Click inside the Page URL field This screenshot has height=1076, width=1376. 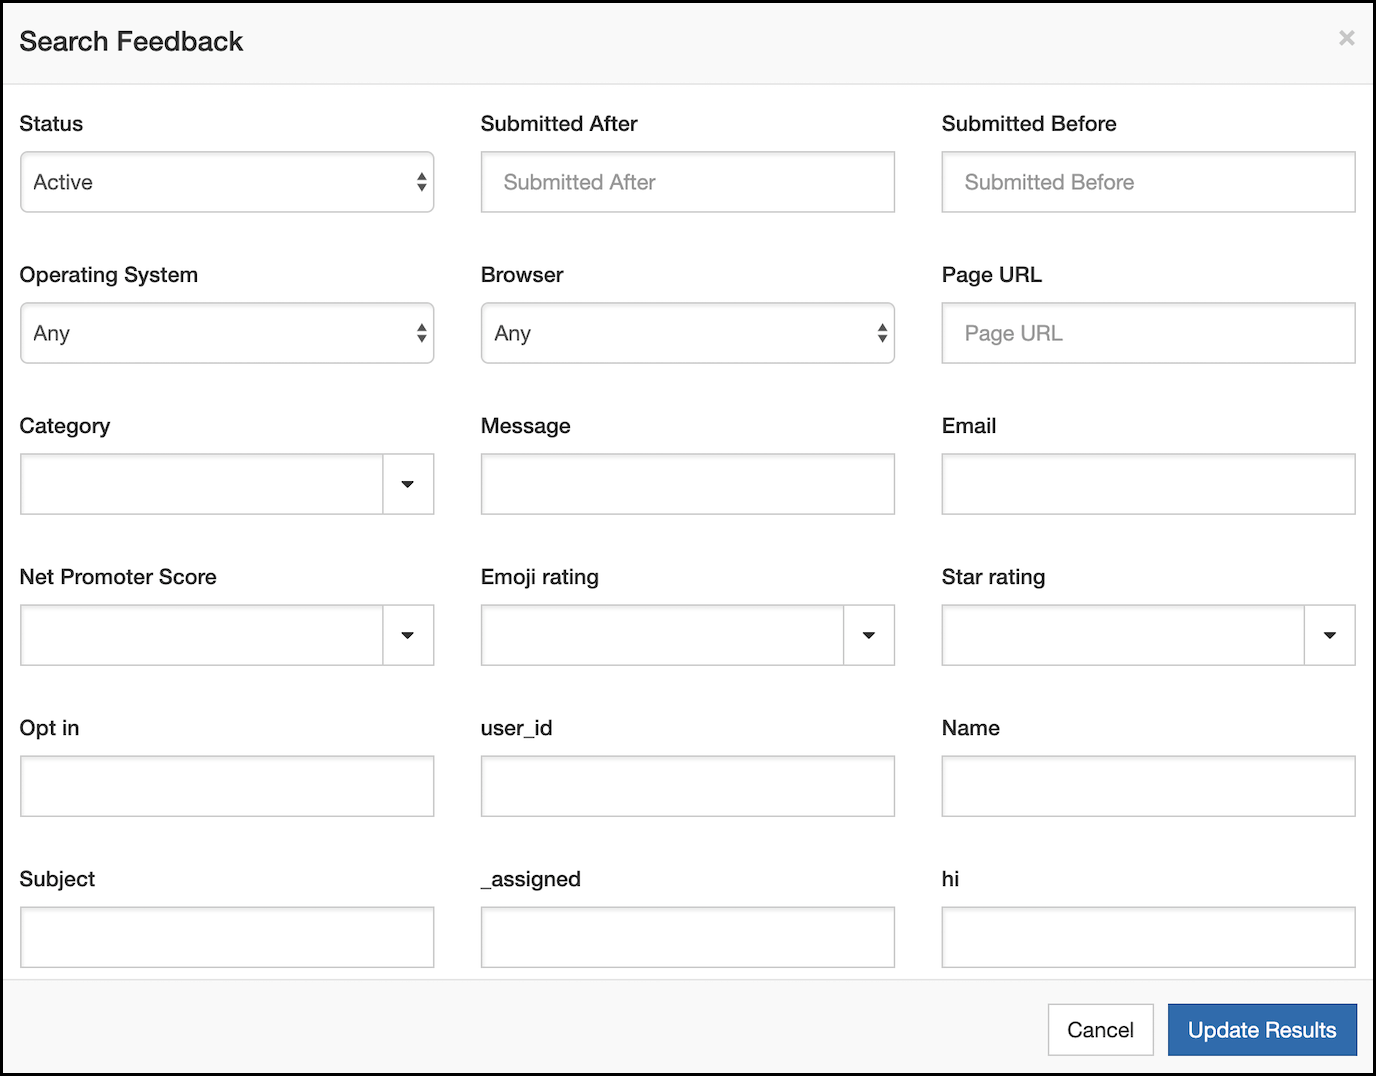click(1147, 333)
